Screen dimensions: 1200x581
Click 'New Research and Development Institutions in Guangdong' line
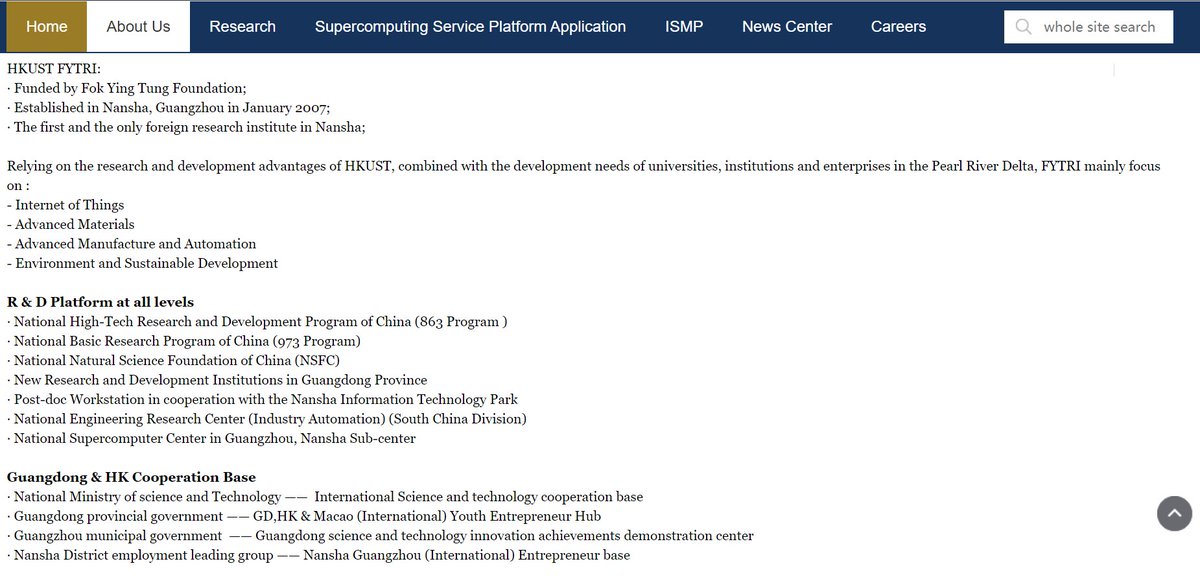218,380
